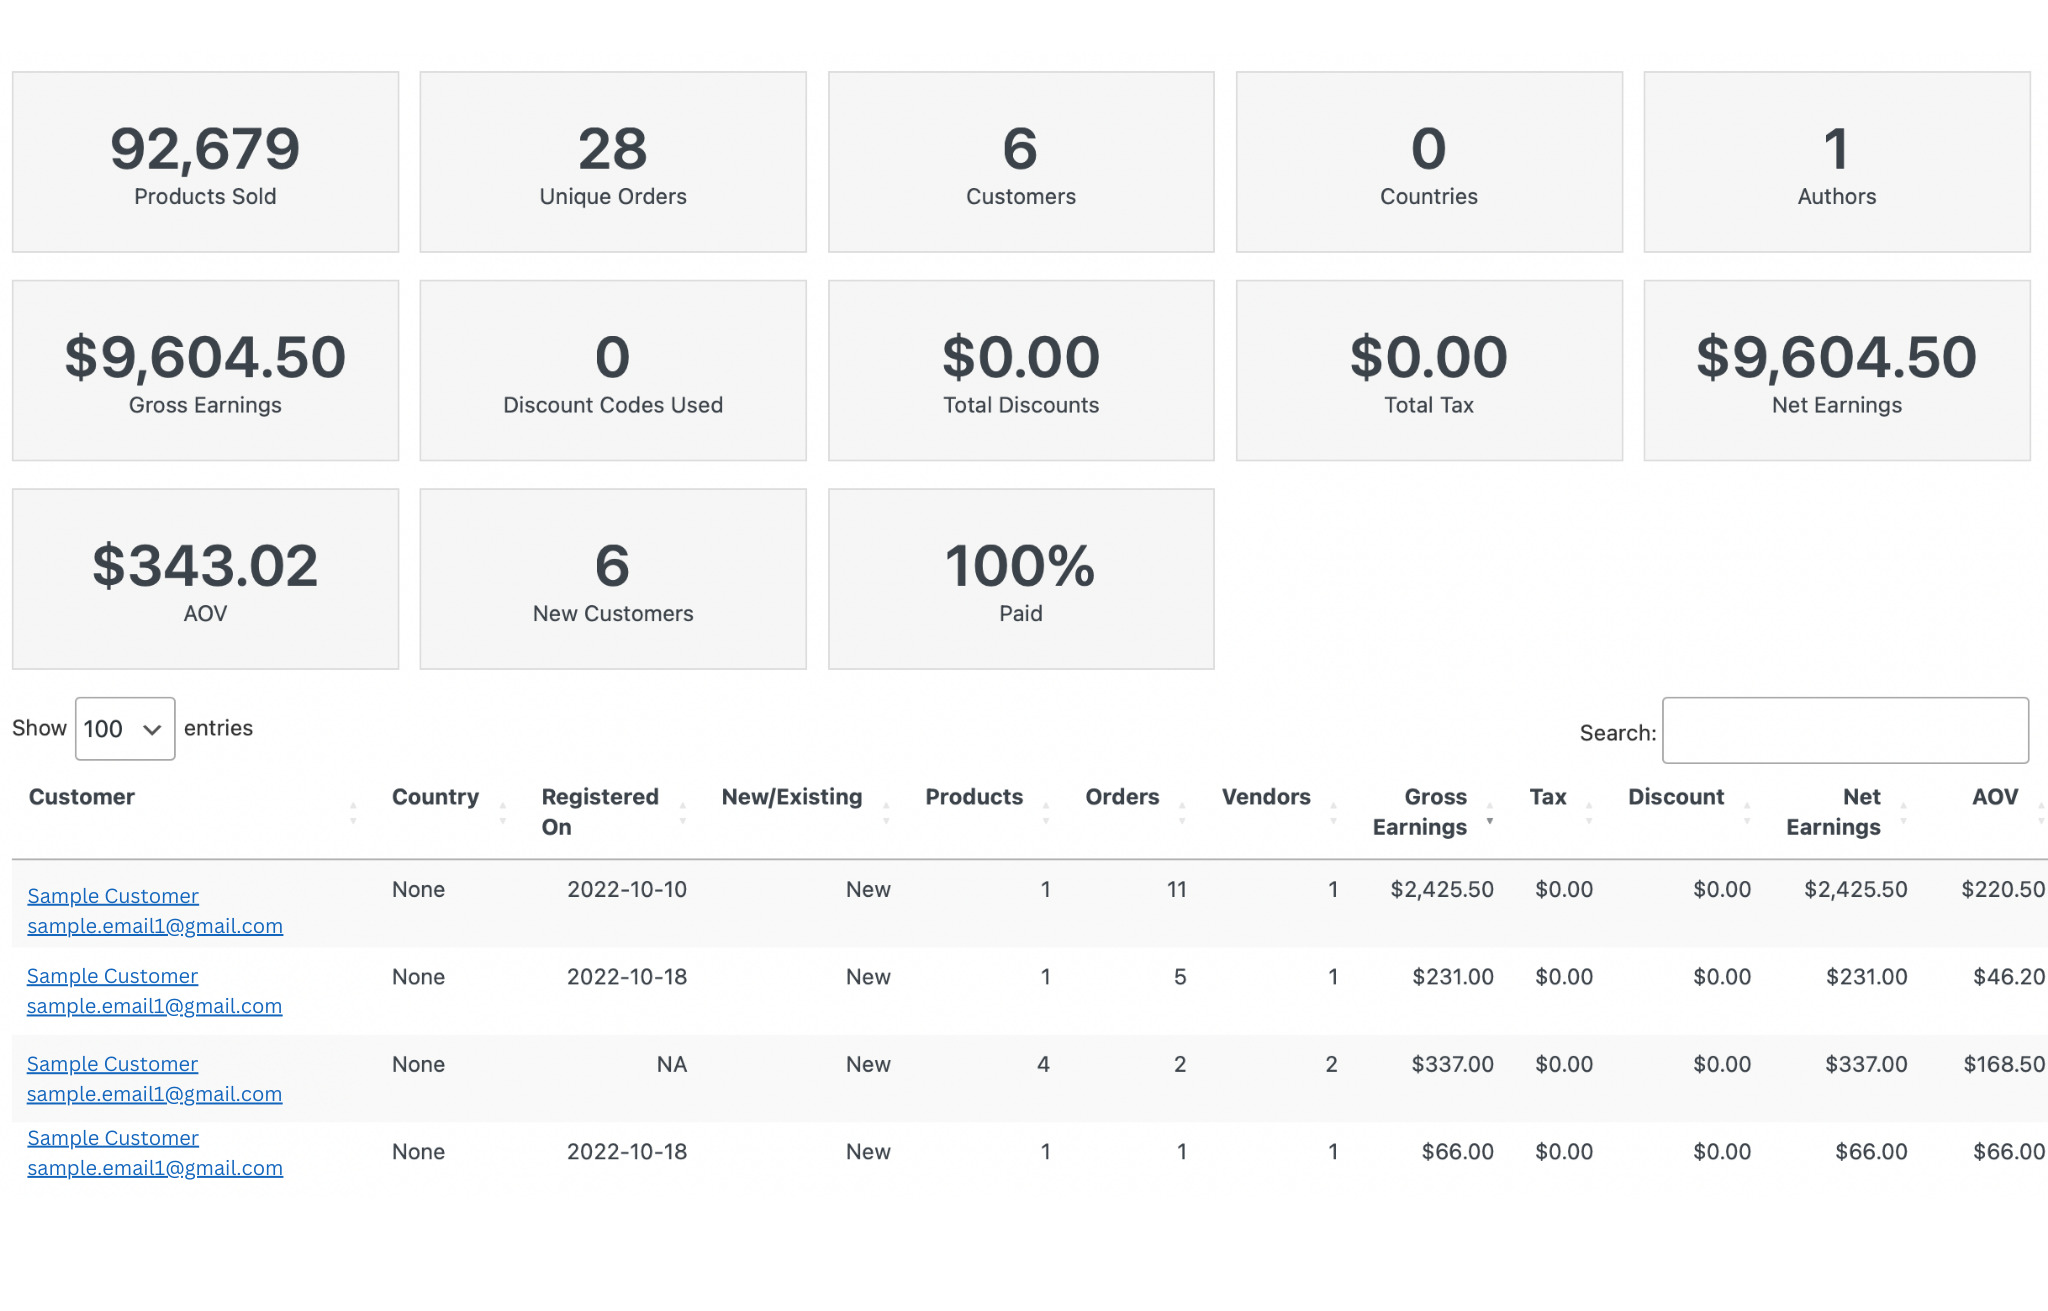2048x1311 pixels.
Task: Open the Show entries dropdown
Action: click(125, 729)
